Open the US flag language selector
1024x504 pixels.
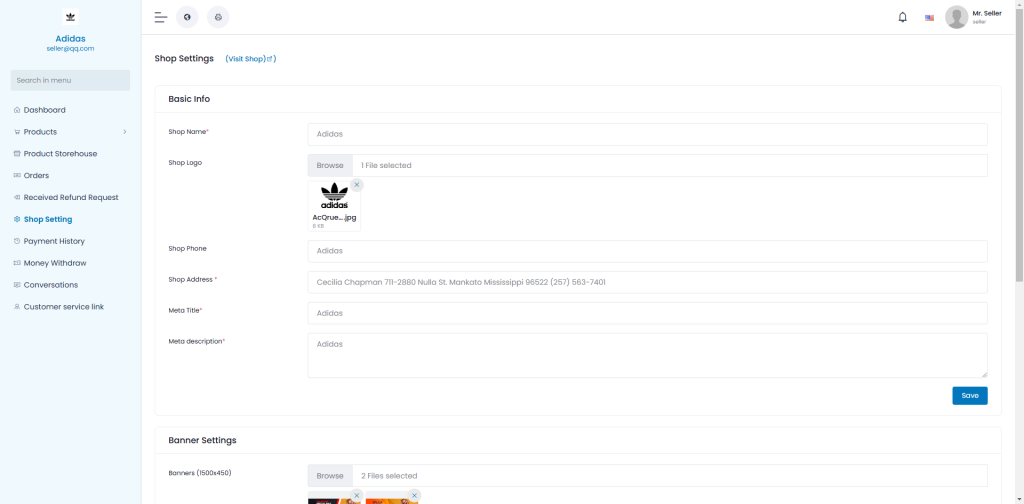pos(929,18)
